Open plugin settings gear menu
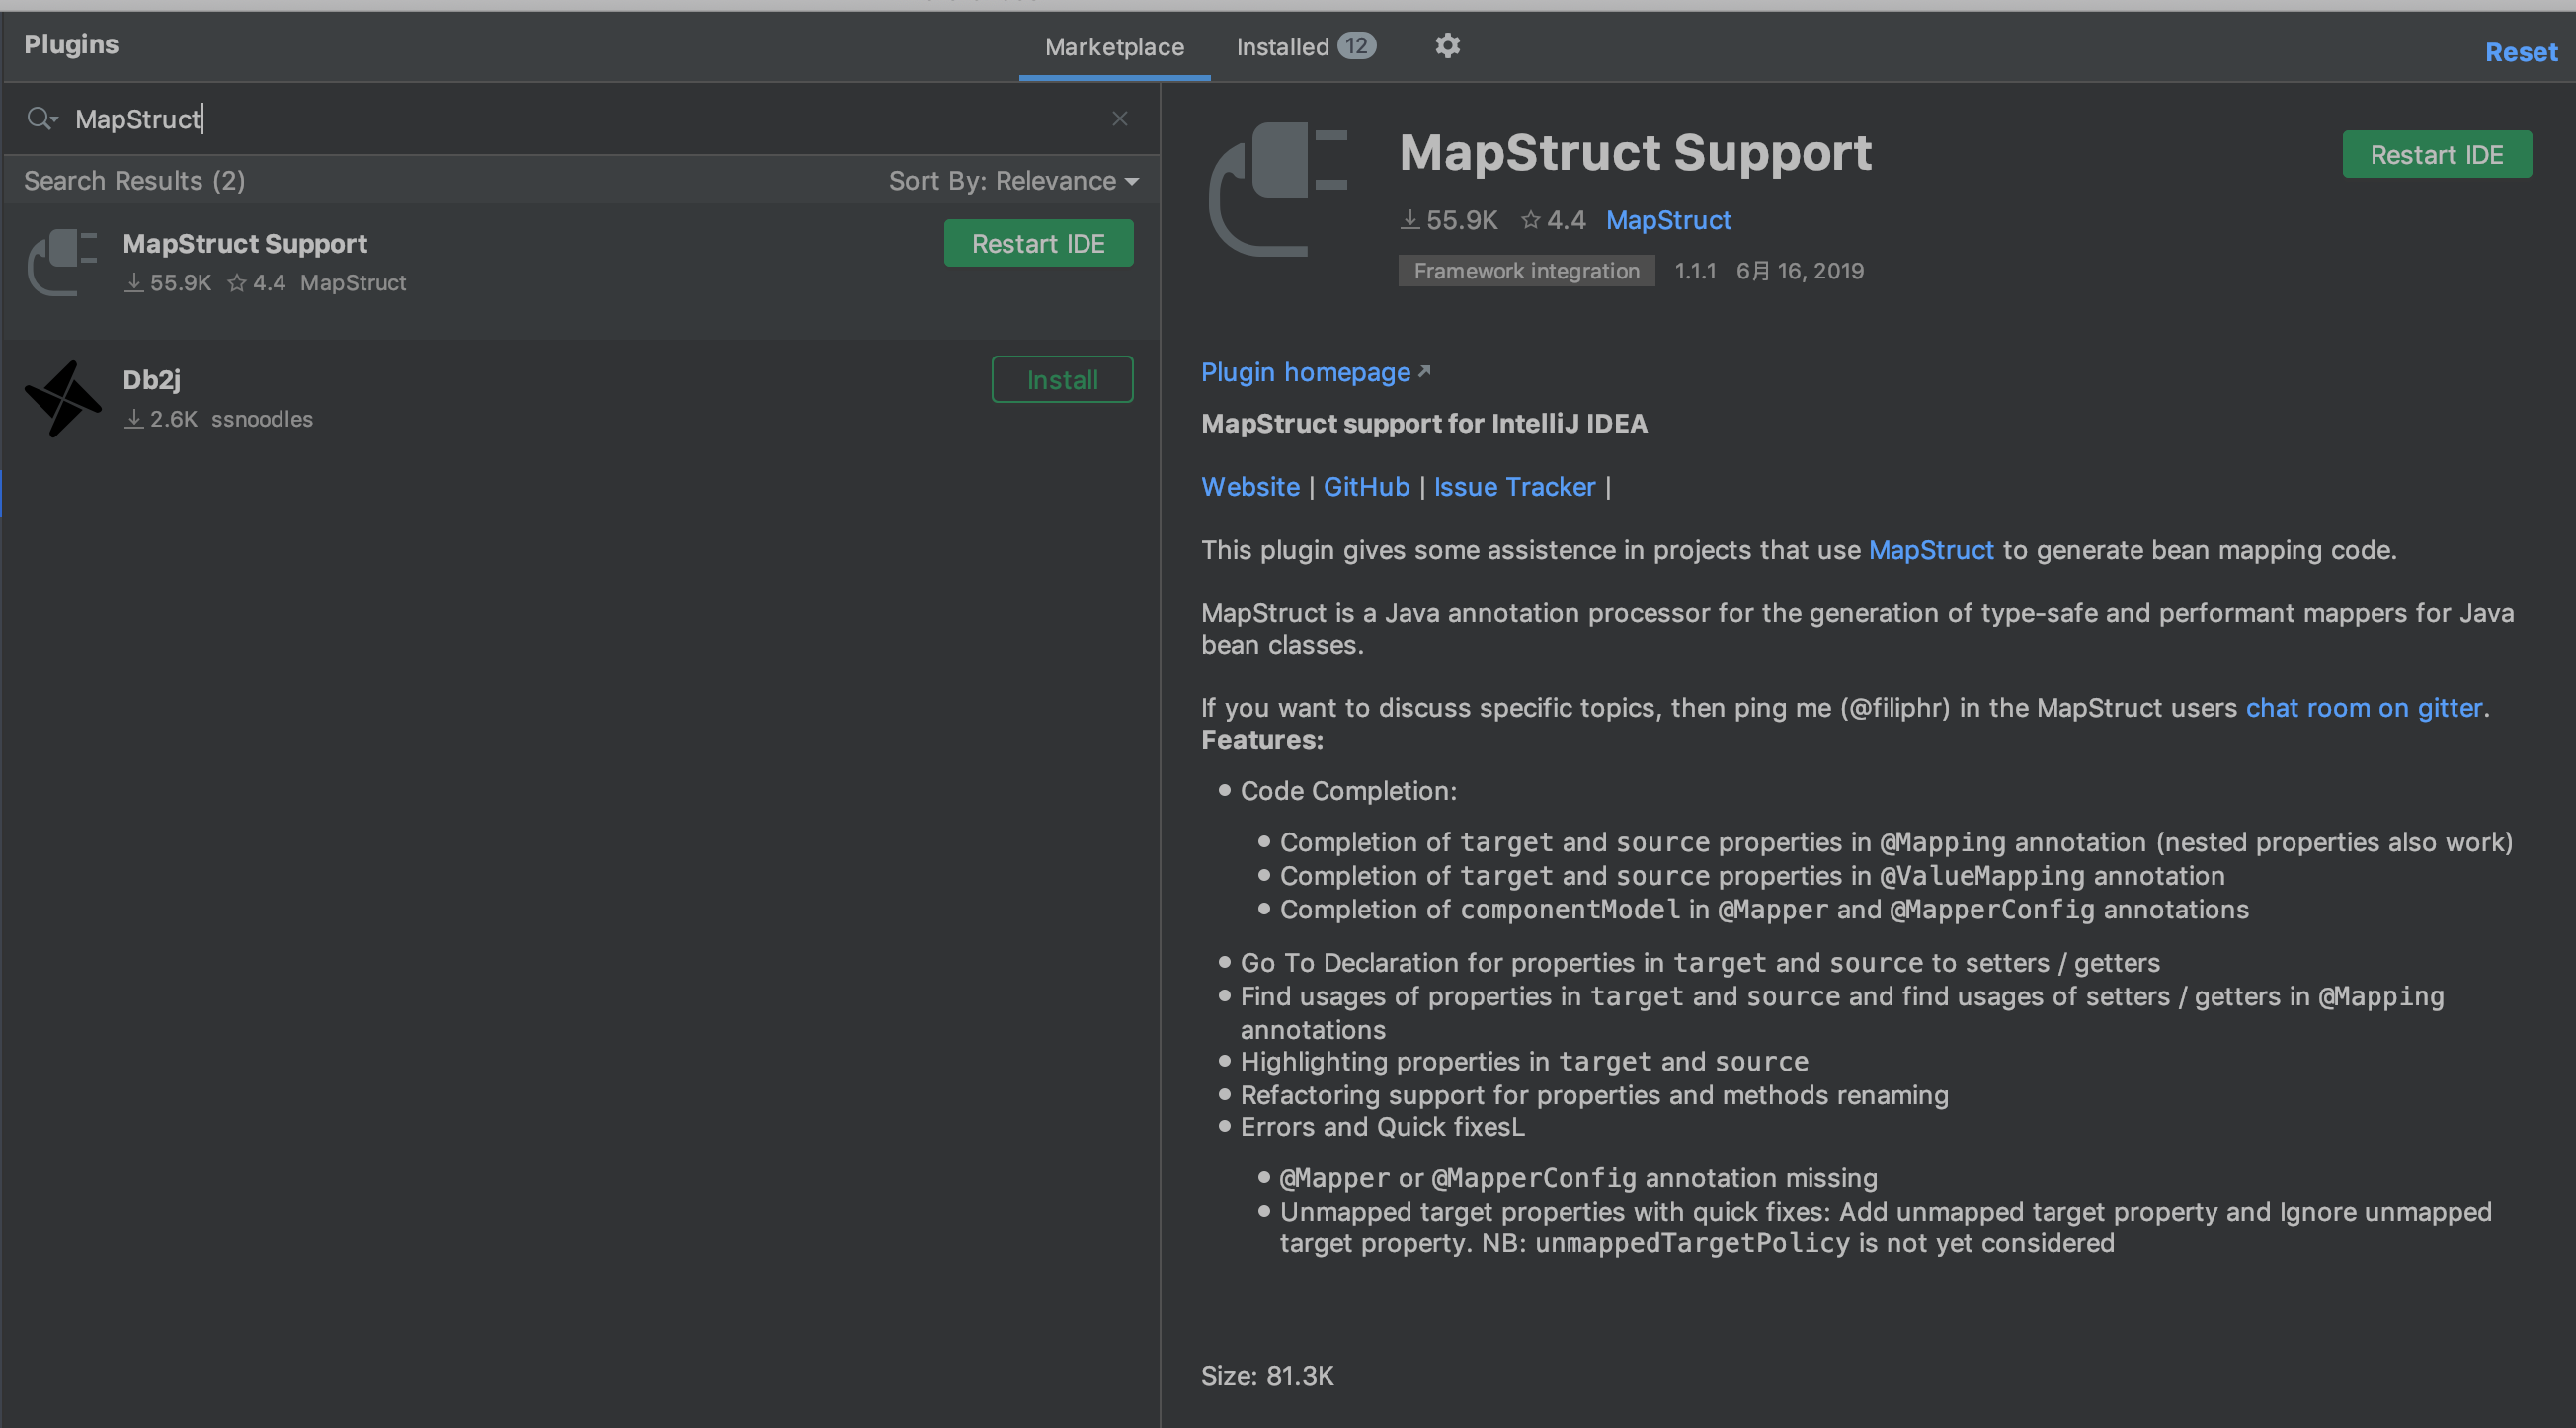The height and width of the screenshot is (1428, 2576). coord(1447,46)
